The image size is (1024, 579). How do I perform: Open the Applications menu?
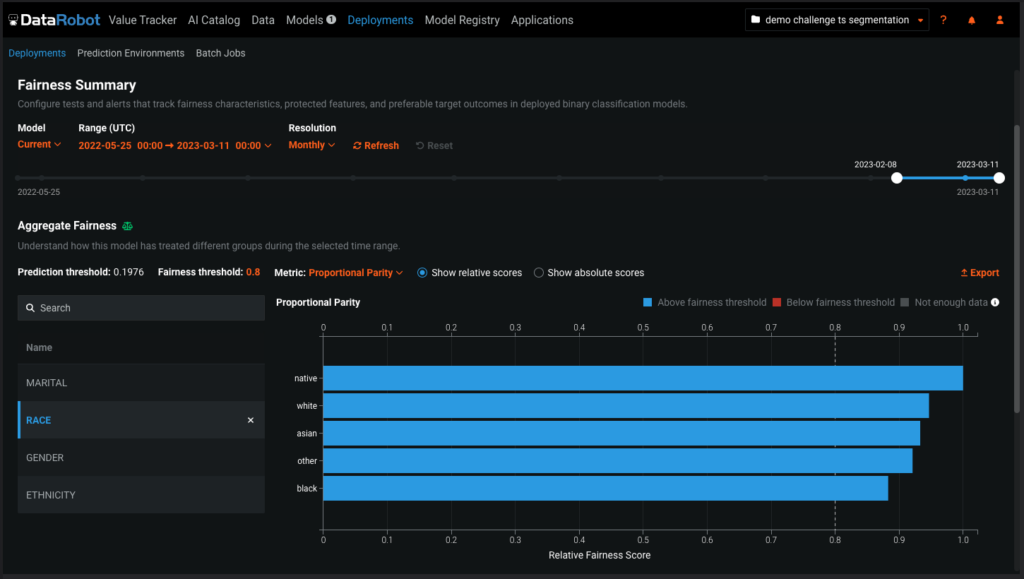tap(542, 20)
